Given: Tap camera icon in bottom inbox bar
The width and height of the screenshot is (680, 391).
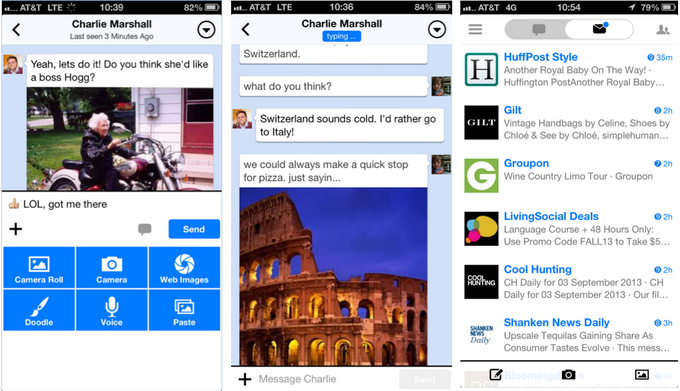Looking at the screenshot, I should click(x=568, y=374).
